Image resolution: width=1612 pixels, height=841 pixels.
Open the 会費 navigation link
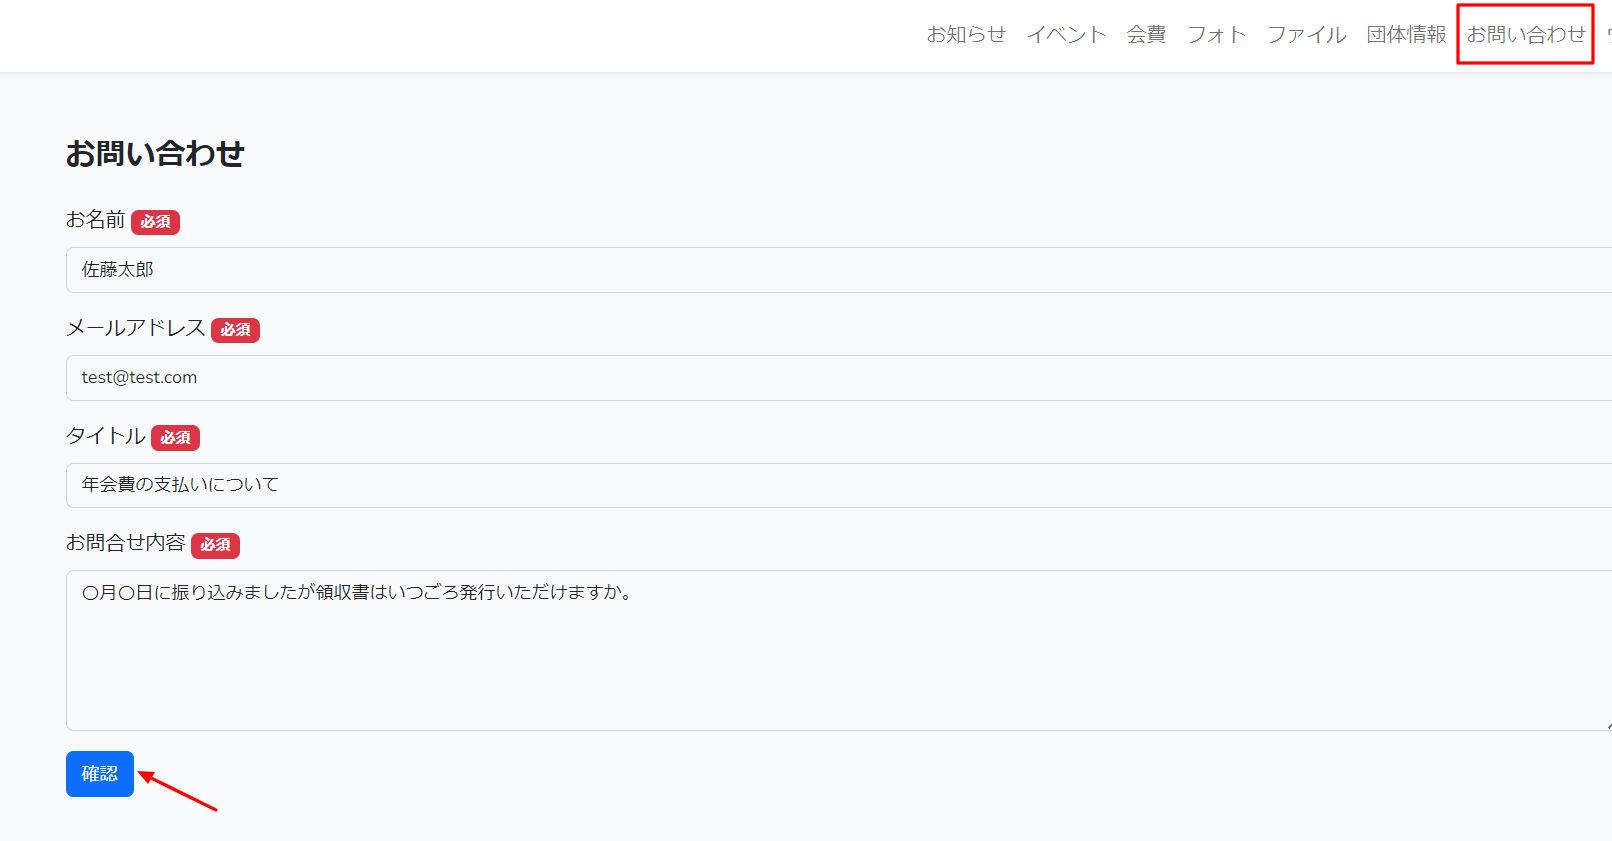point(1146,35)
